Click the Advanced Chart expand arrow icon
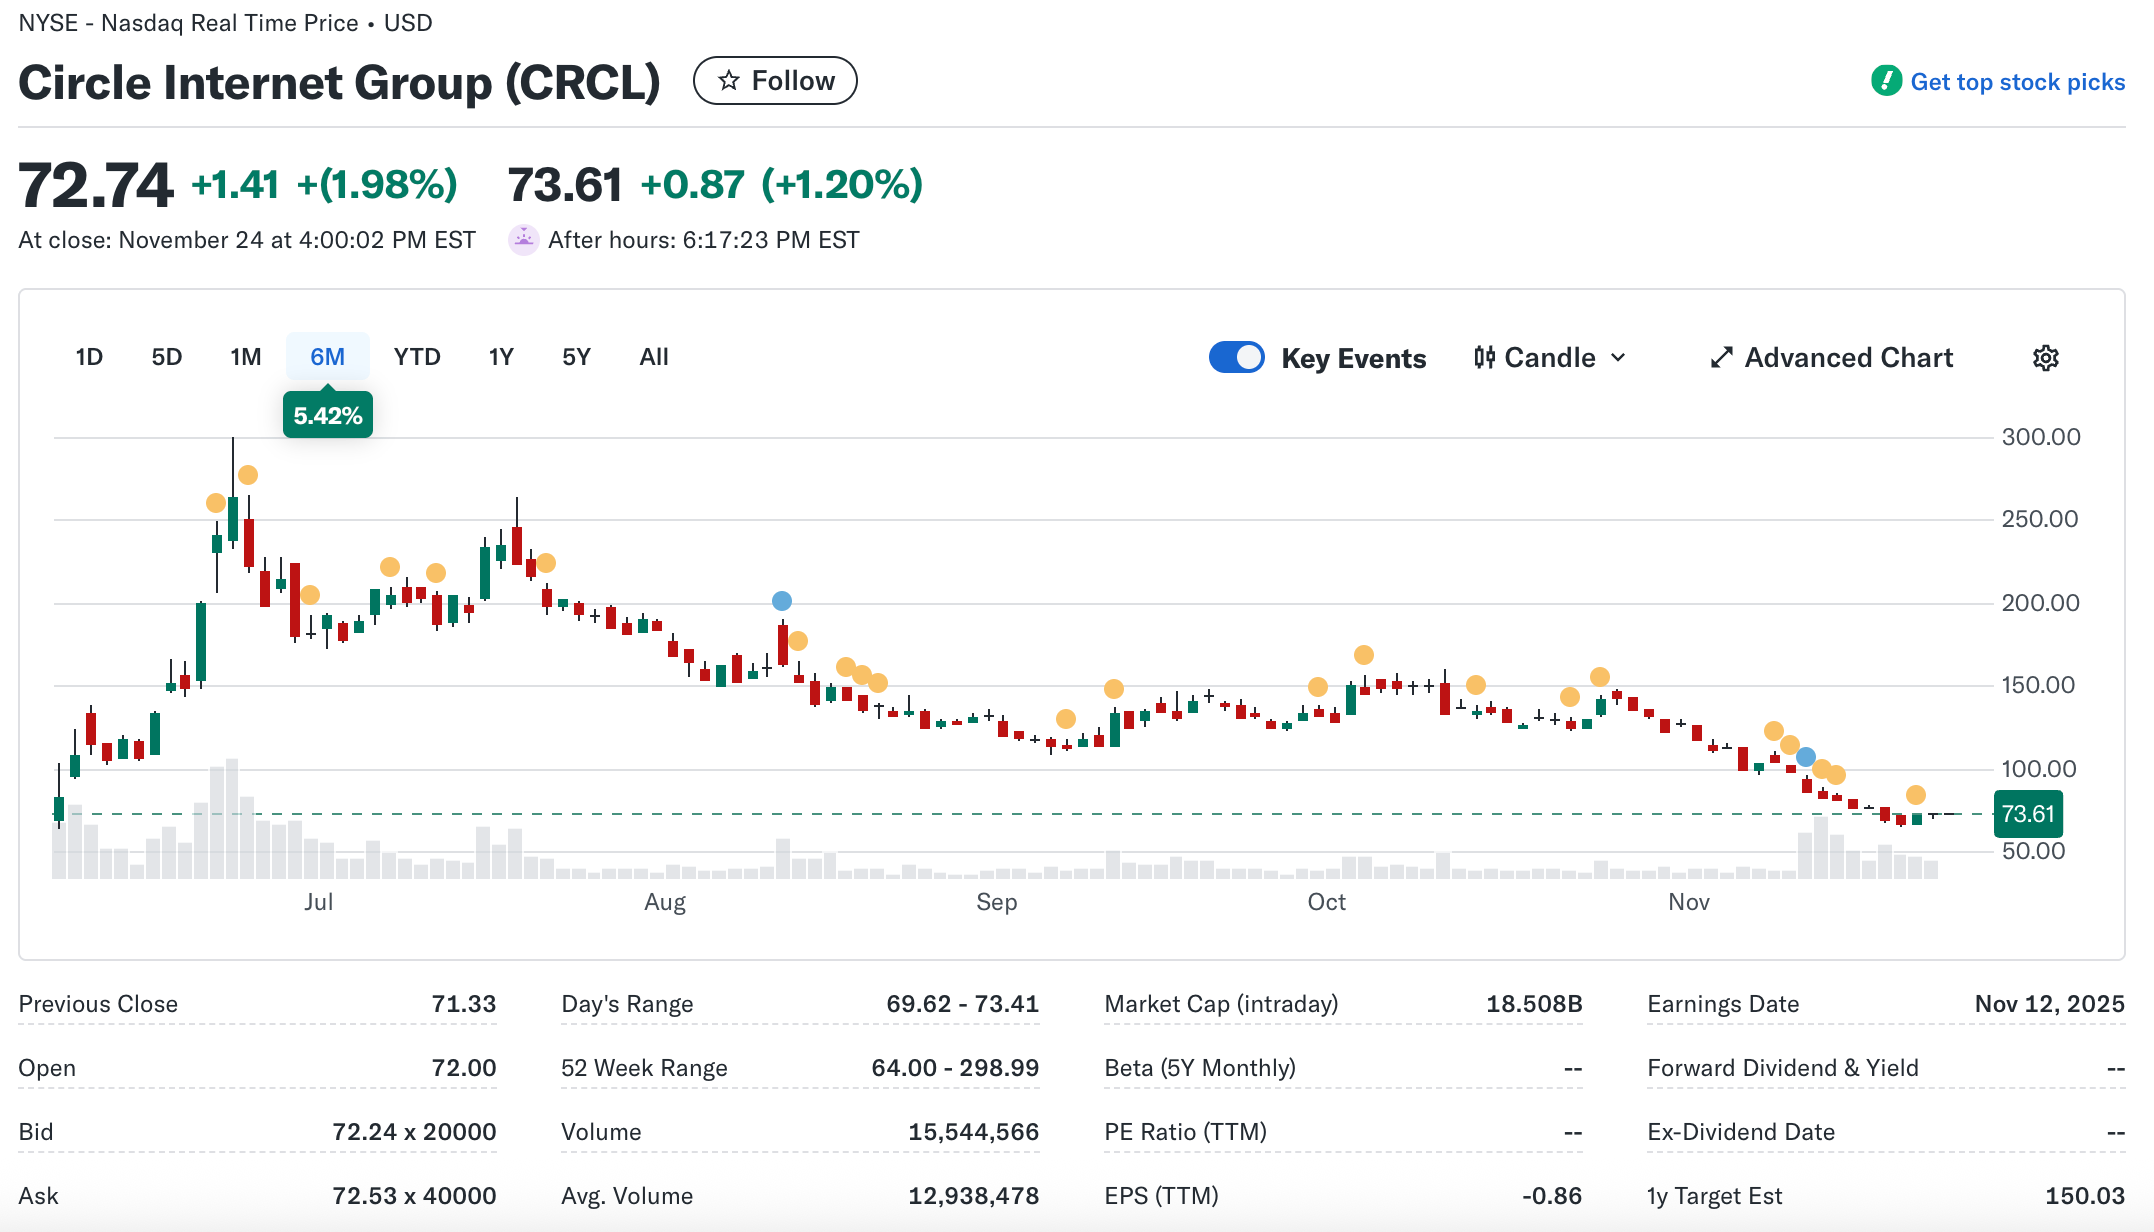The height and width of the screenshot is (1232, 2154). tap(1721, 358)
